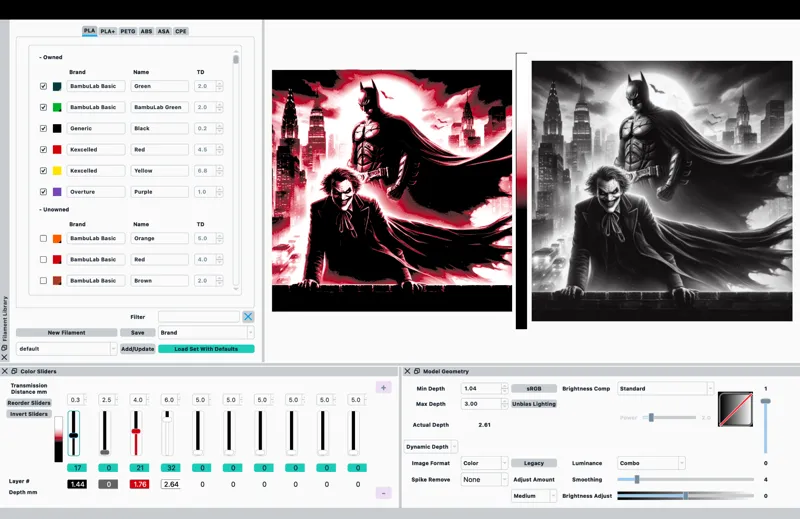Click the Save button
The width and height of the screenshot is (800, 519).
[x=138, y=332]
